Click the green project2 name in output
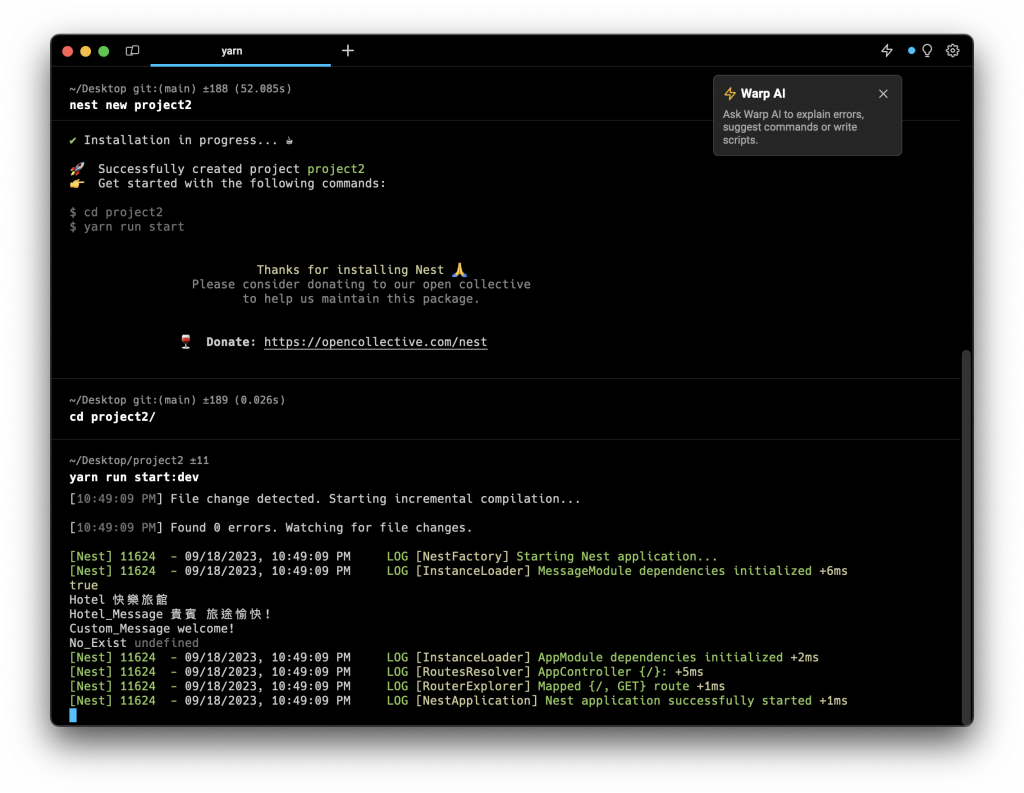This screenshot has height=793, width=1024. [336, 169]
